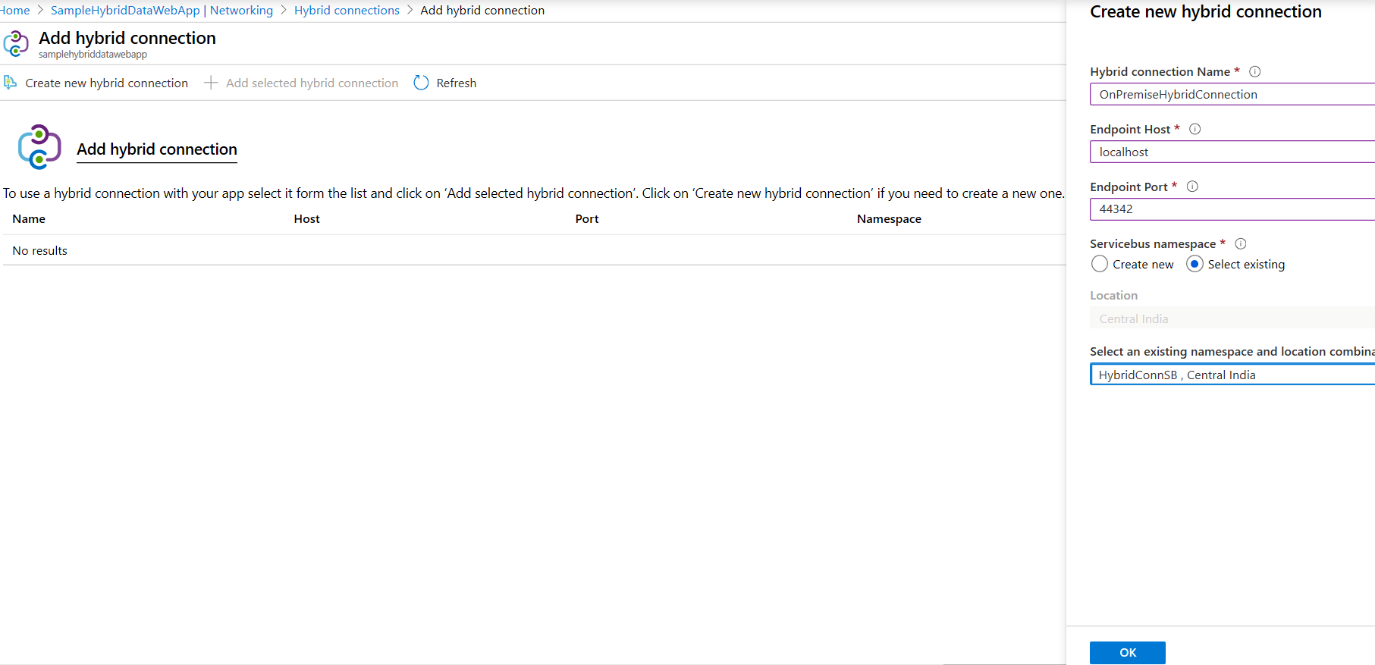Click the create new hybrid connection toolbar icon

click(x=10, y=83)
